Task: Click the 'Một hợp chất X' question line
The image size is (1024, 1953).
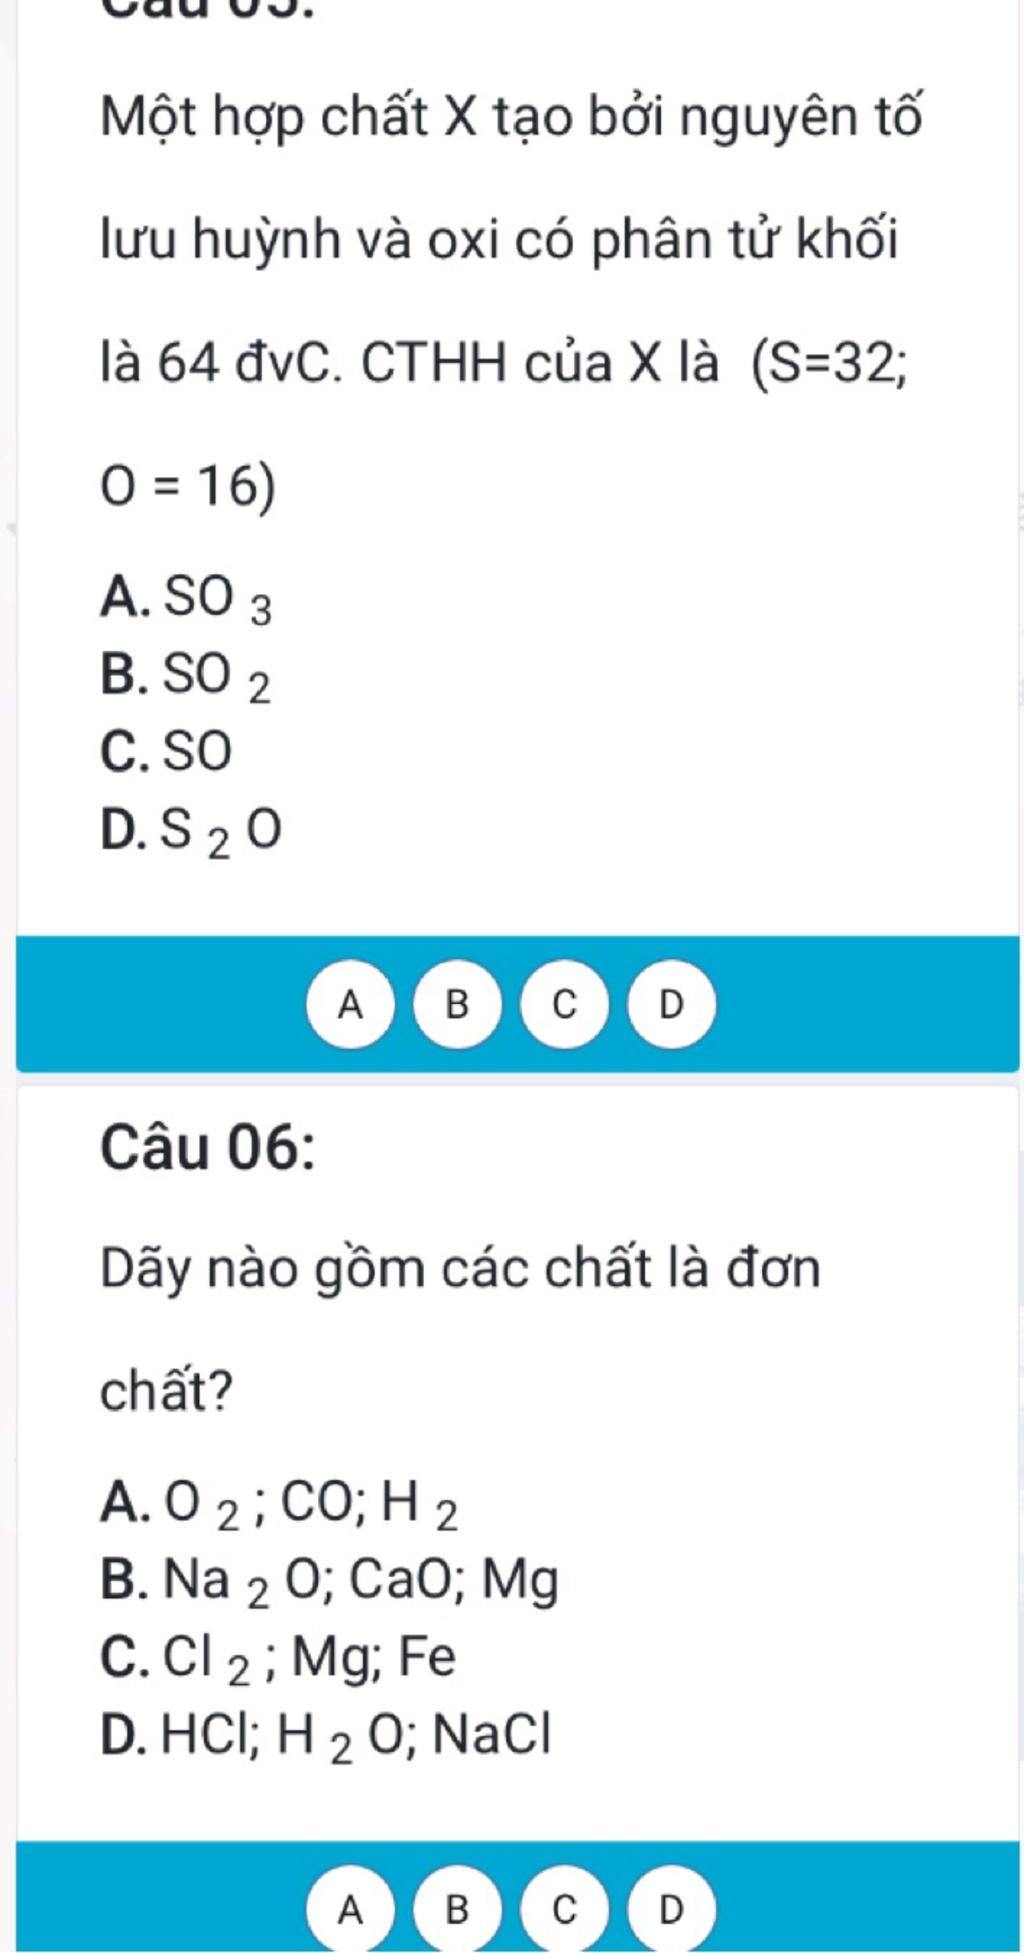Action: click(510, 118)
